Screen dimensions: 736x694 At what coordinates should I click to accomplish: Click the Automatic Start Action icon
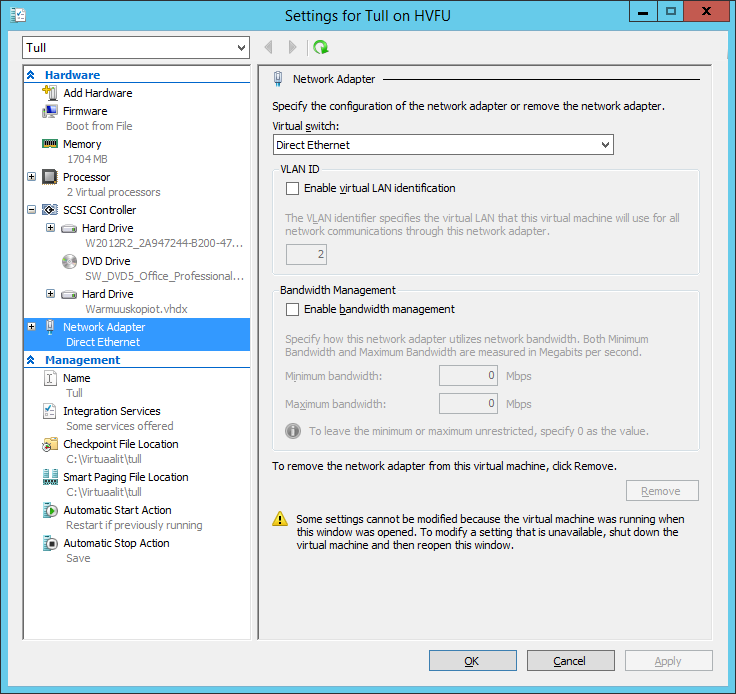click(x=50, y=510)
